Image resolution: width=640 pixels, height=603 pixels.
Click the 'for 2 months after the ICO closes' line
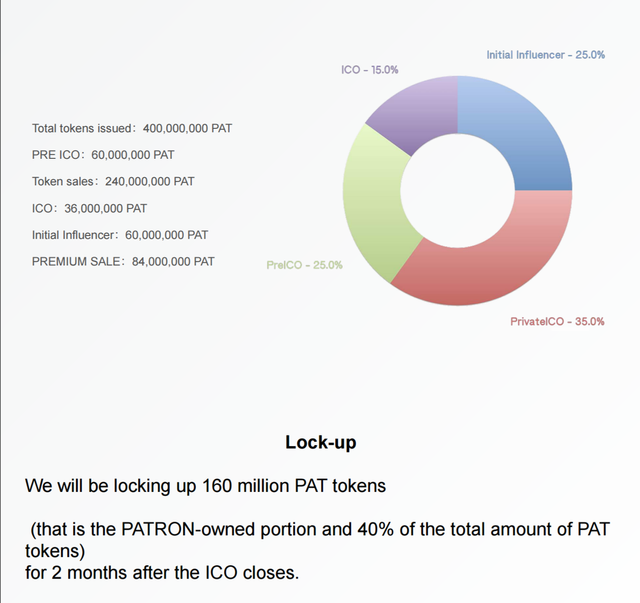tap(162, 572)
